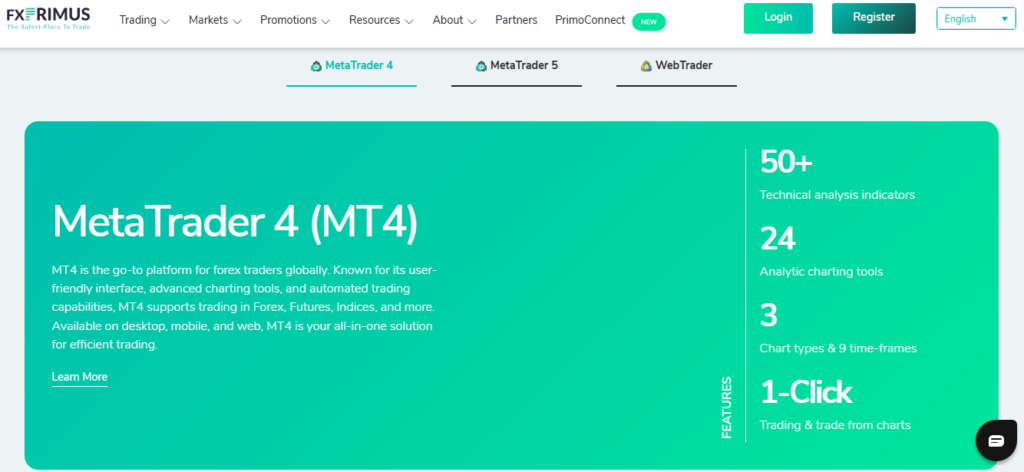Click the MetaTrader 4 (MT4) heading
Image resolution: width=1024 pixels, height=472 pixels.
click(235, 223)
